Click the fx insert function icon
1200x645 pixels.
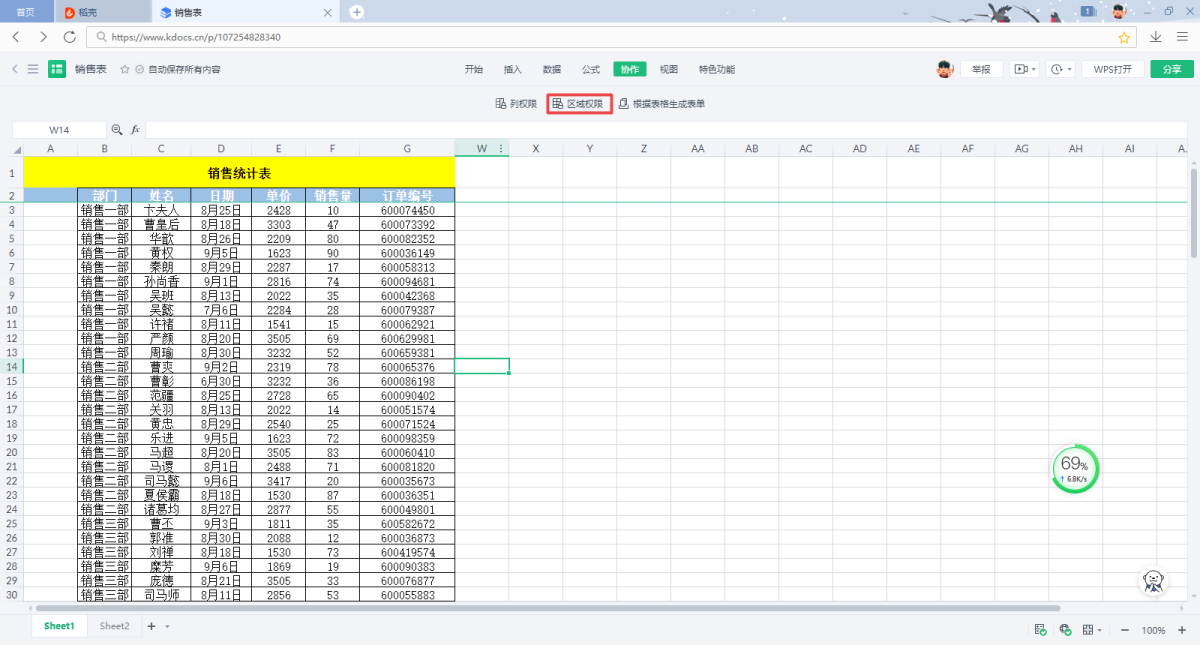pyautogui.click(x=135, y=130)
